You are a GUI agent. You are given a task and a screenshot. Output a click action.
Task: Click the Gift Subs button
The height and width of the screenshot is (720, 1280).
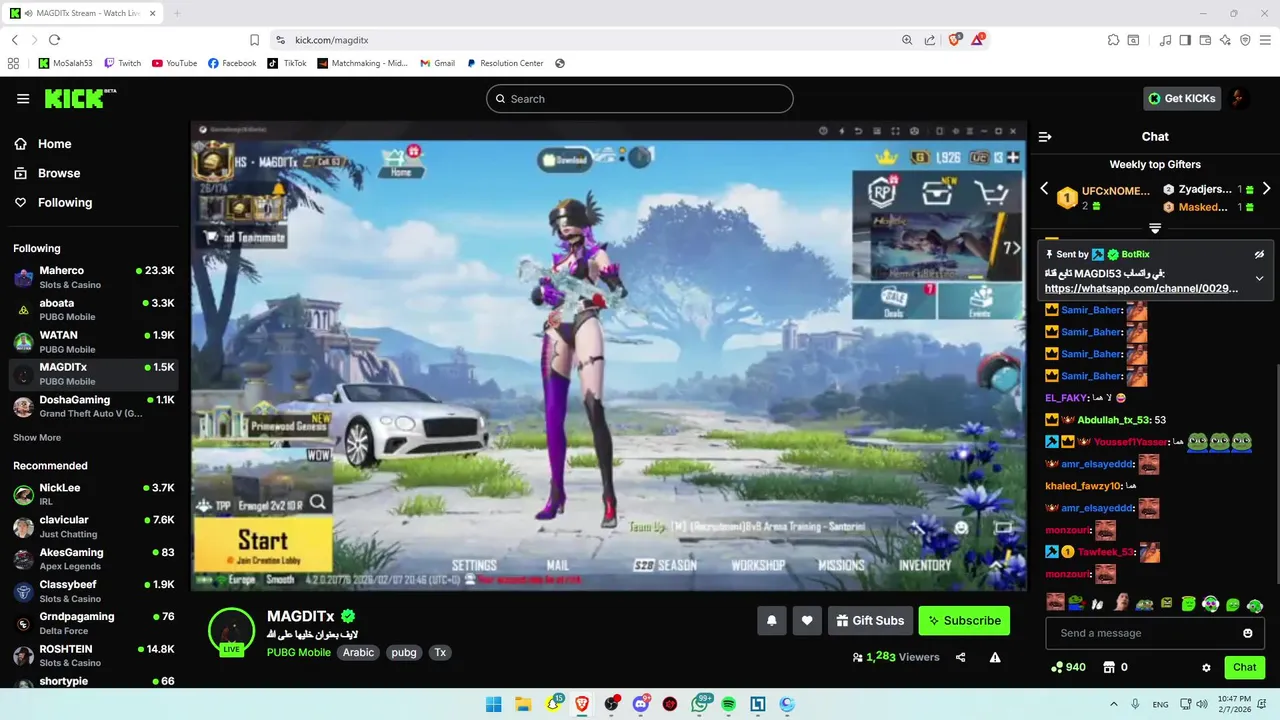coord(870,621)
